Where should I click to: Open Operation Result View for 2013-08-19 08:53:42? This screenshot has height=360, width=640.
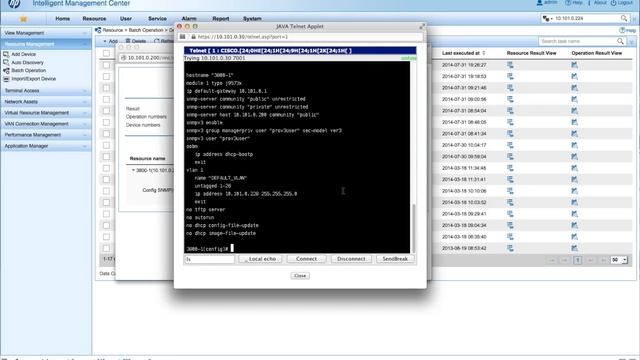[574, 248]
